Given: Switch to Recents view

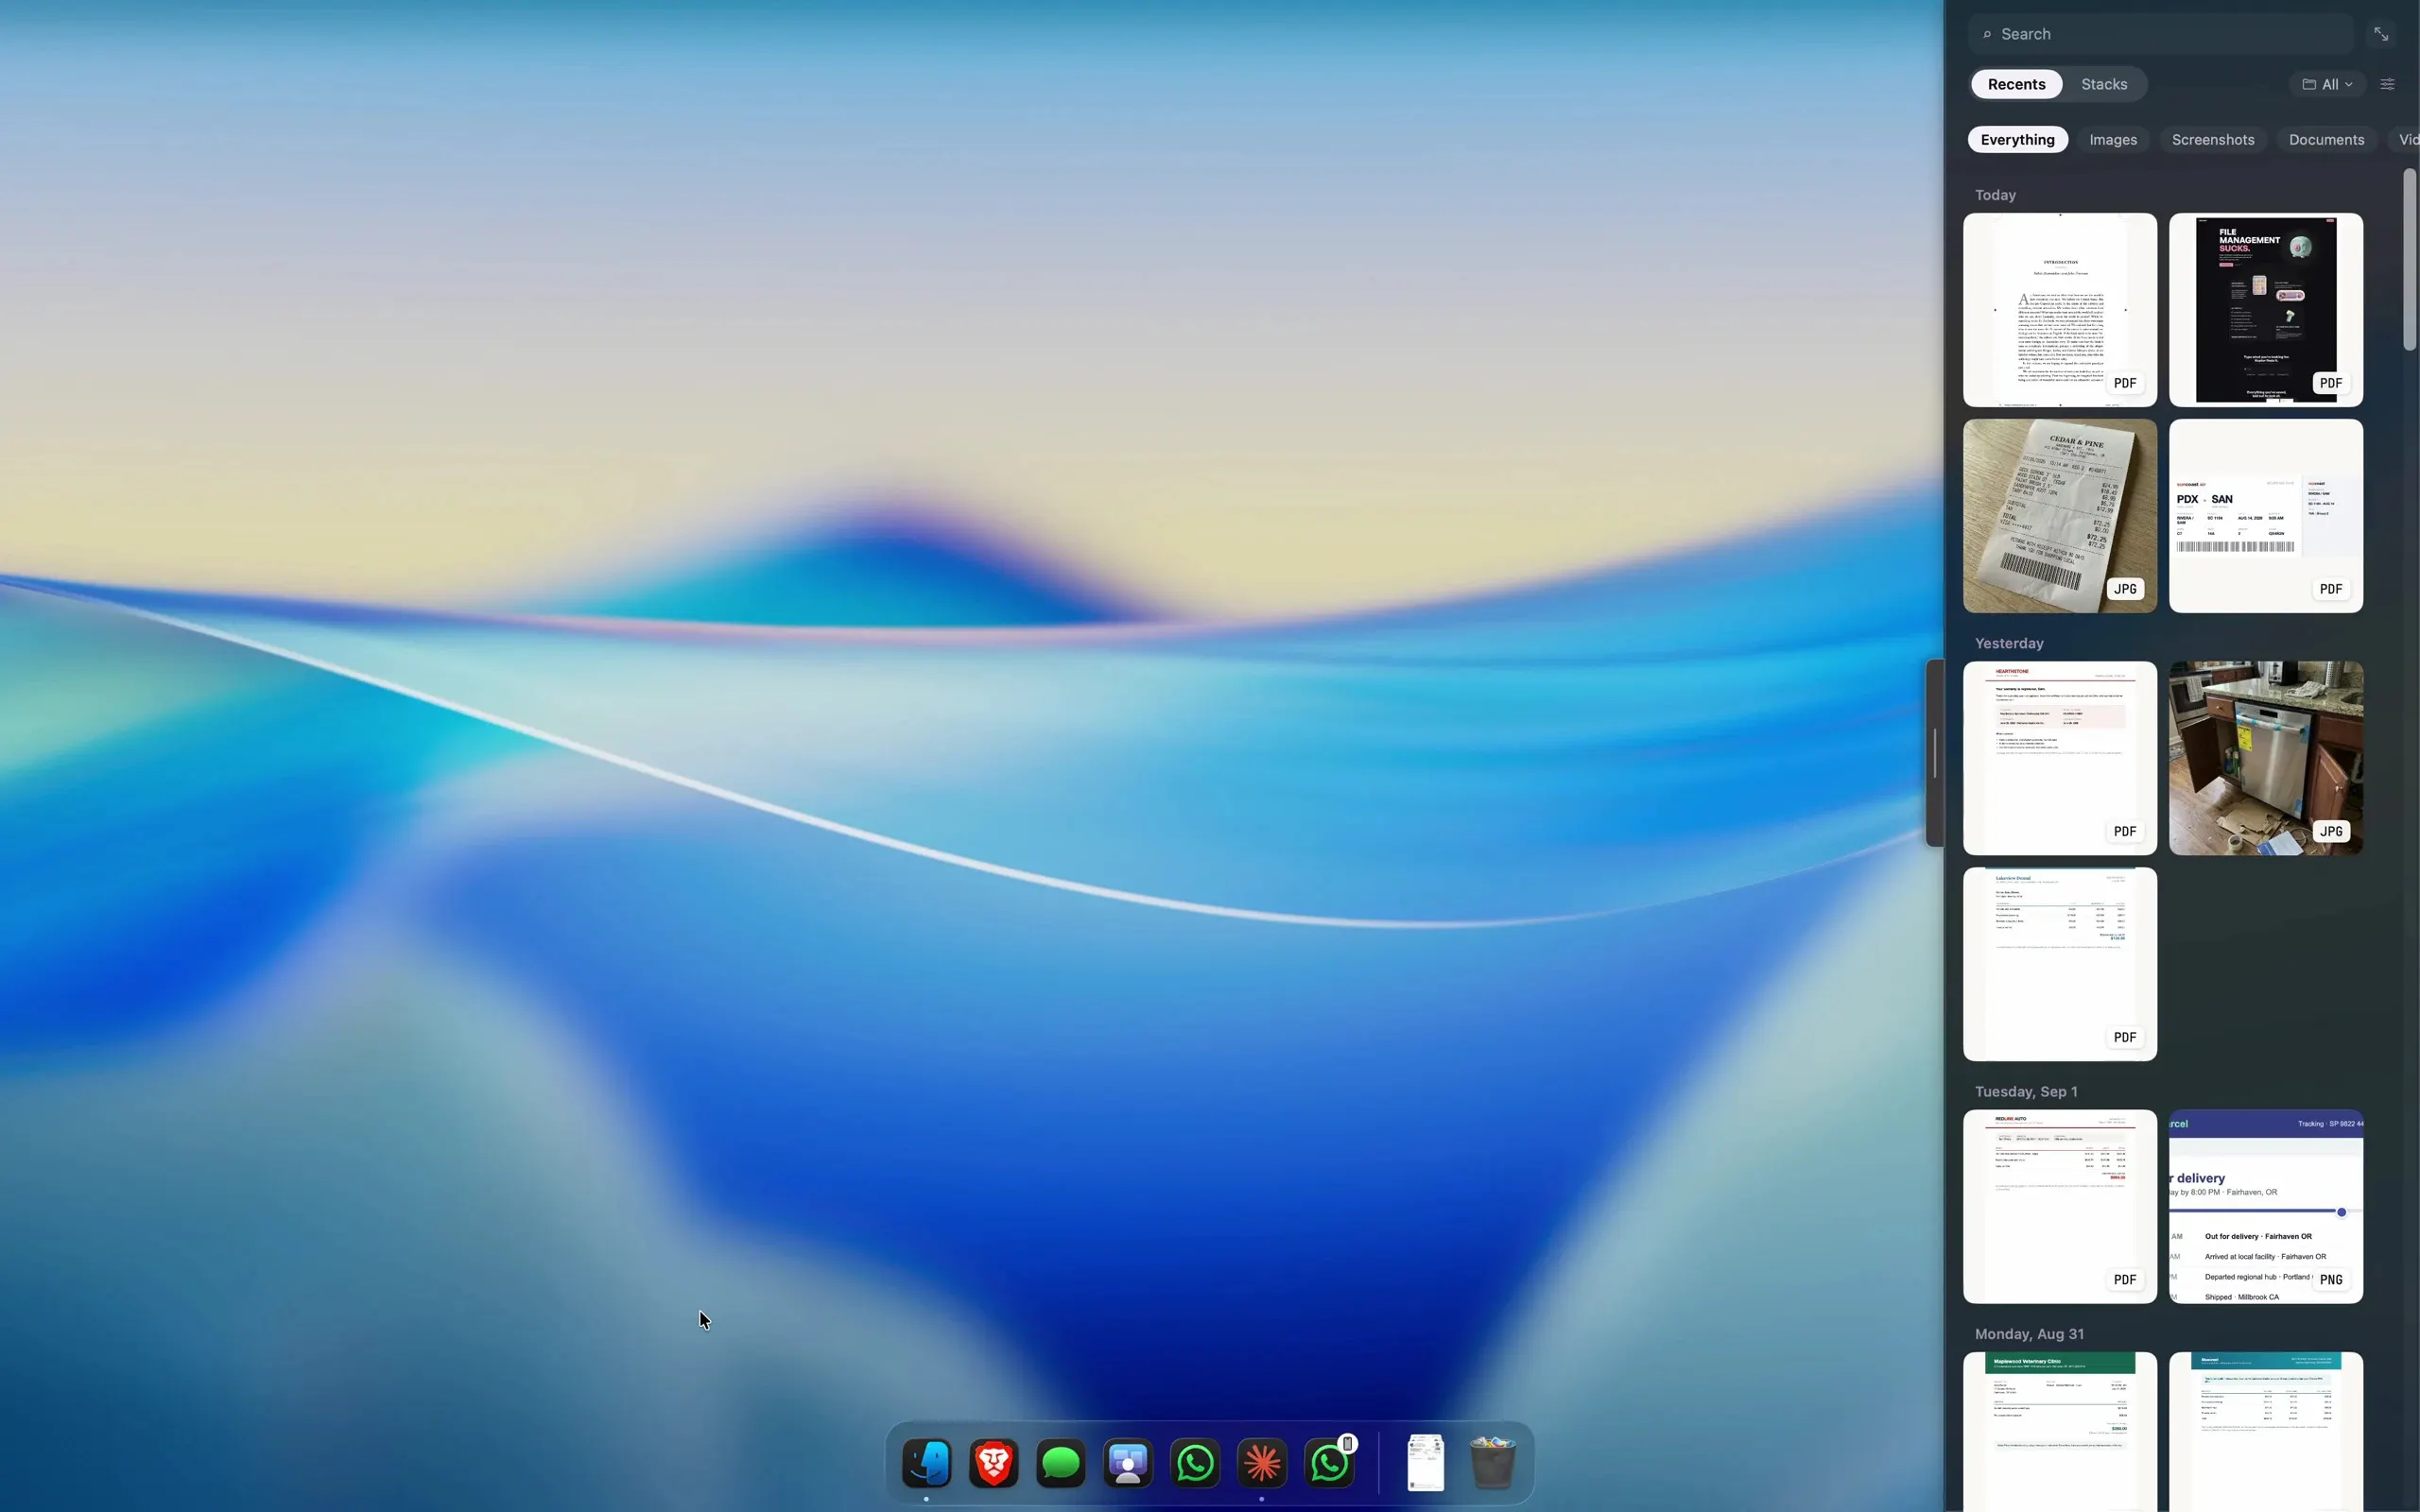Looking at the screenshot, I should [x=2016, y=84].
